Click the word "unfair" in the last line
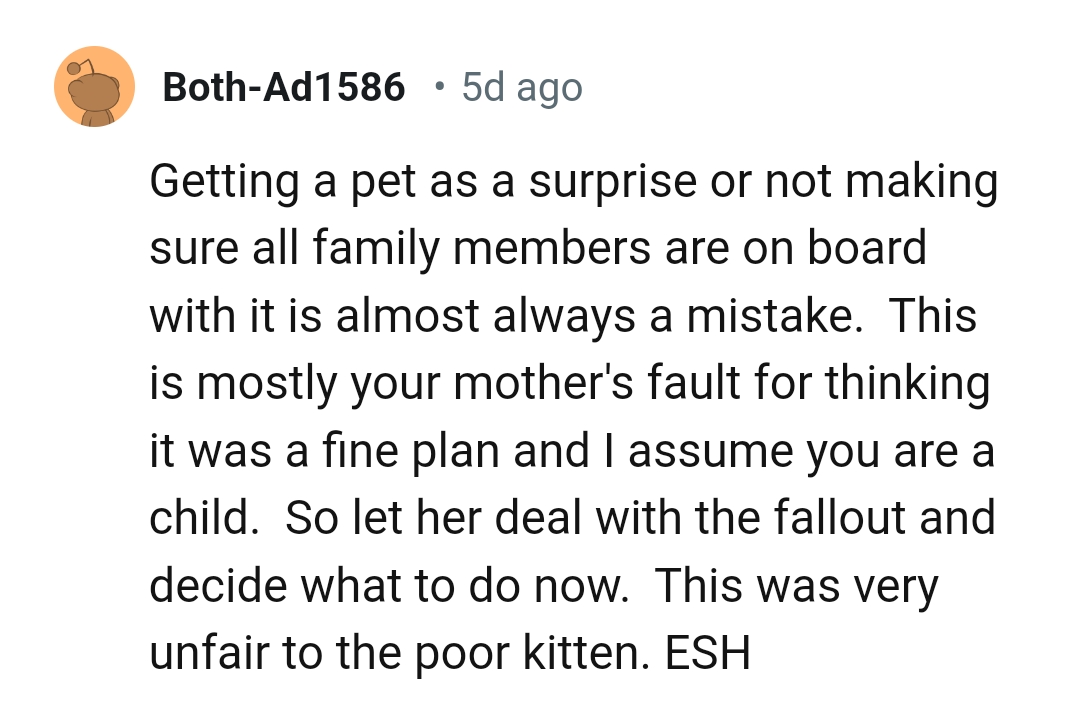Image resolution: width=1080 pixels, height=714 pixels. (205, 653)
